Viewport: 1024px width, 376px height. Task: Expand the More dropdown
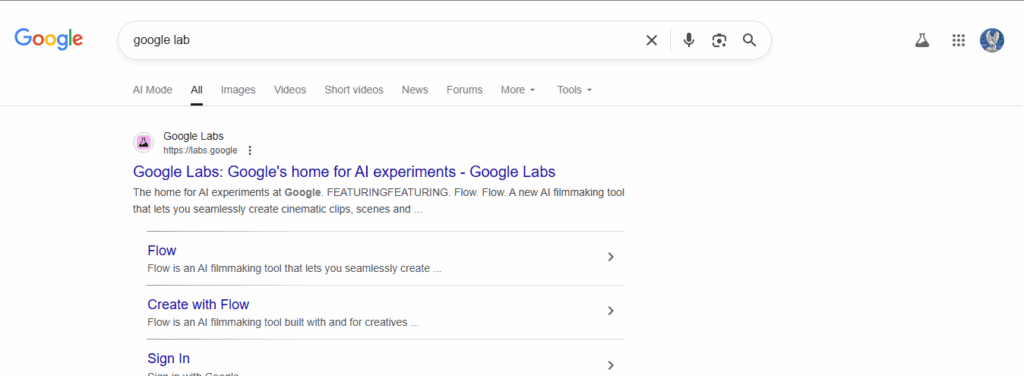(518, 90)
